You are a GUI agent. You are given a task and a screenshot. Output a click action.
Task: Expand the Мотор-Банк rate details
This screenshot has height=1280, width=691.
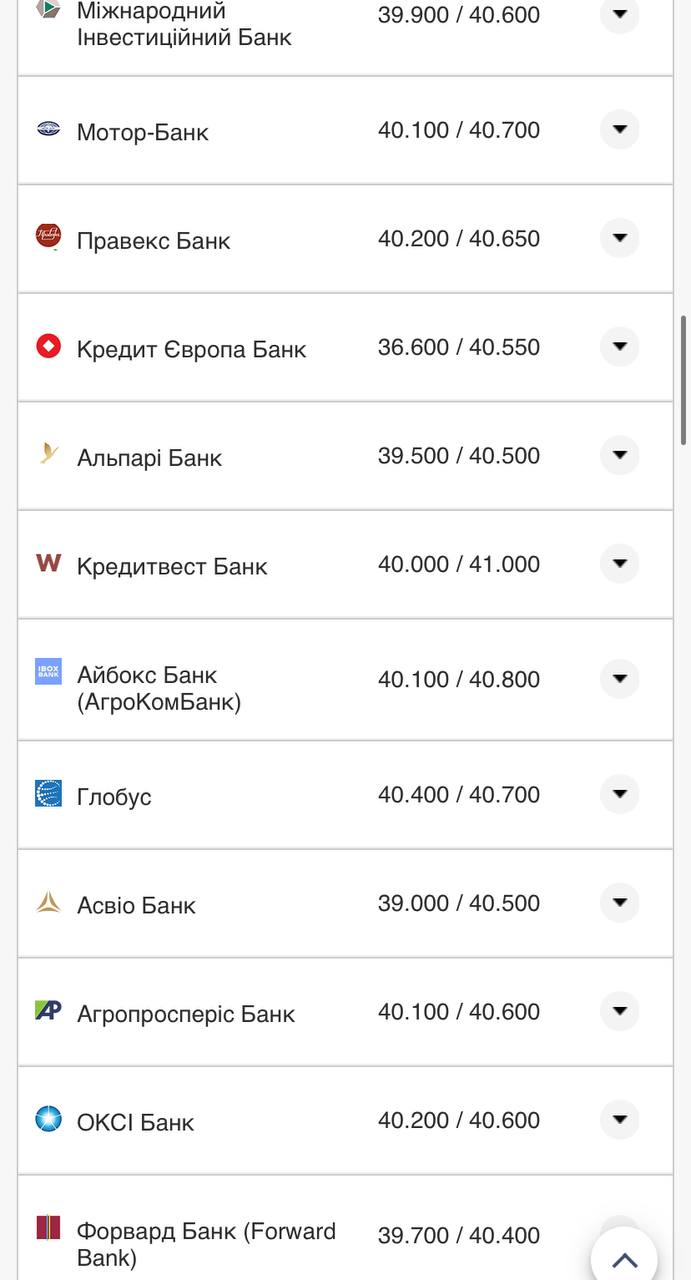pos(619,129)
